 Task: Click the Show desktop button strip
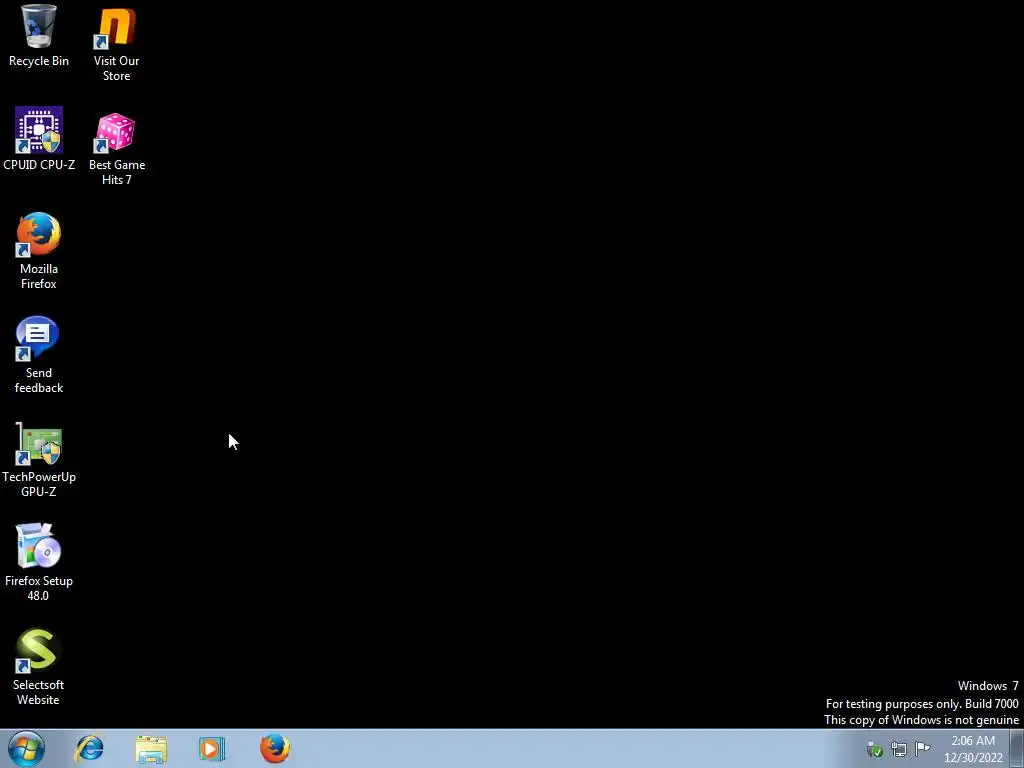coord(1017,748)
